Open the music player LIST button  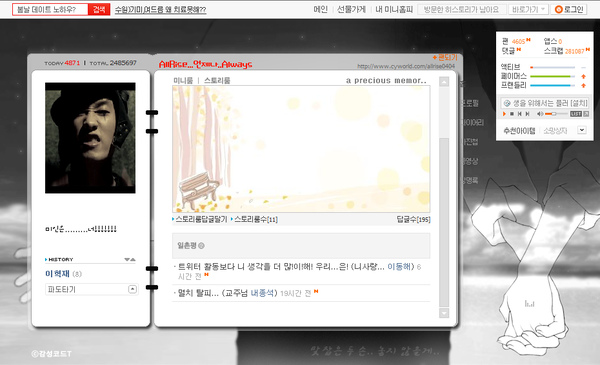coord(576,114)
